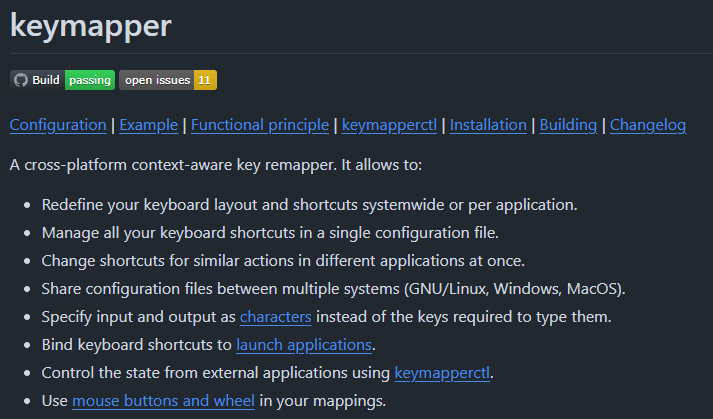Open the Functional principle link

pyautogui.click(x=260, y=125)
